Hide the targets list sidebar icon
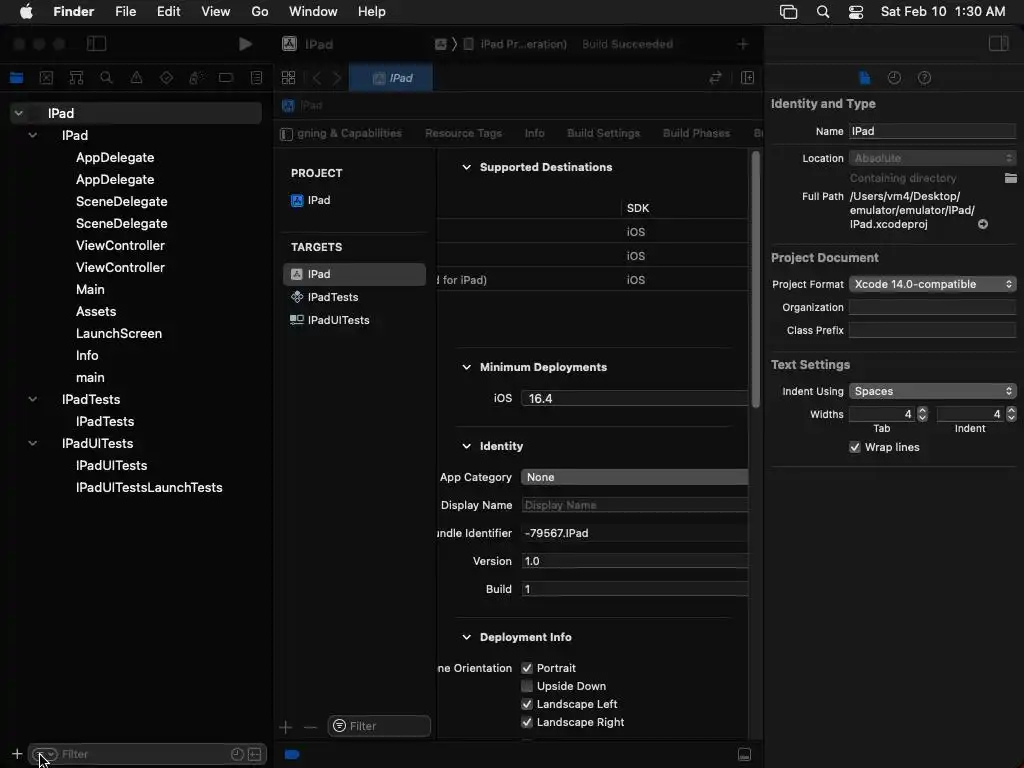This screenshot has height=768, width=1024. (x=286, y=134)
